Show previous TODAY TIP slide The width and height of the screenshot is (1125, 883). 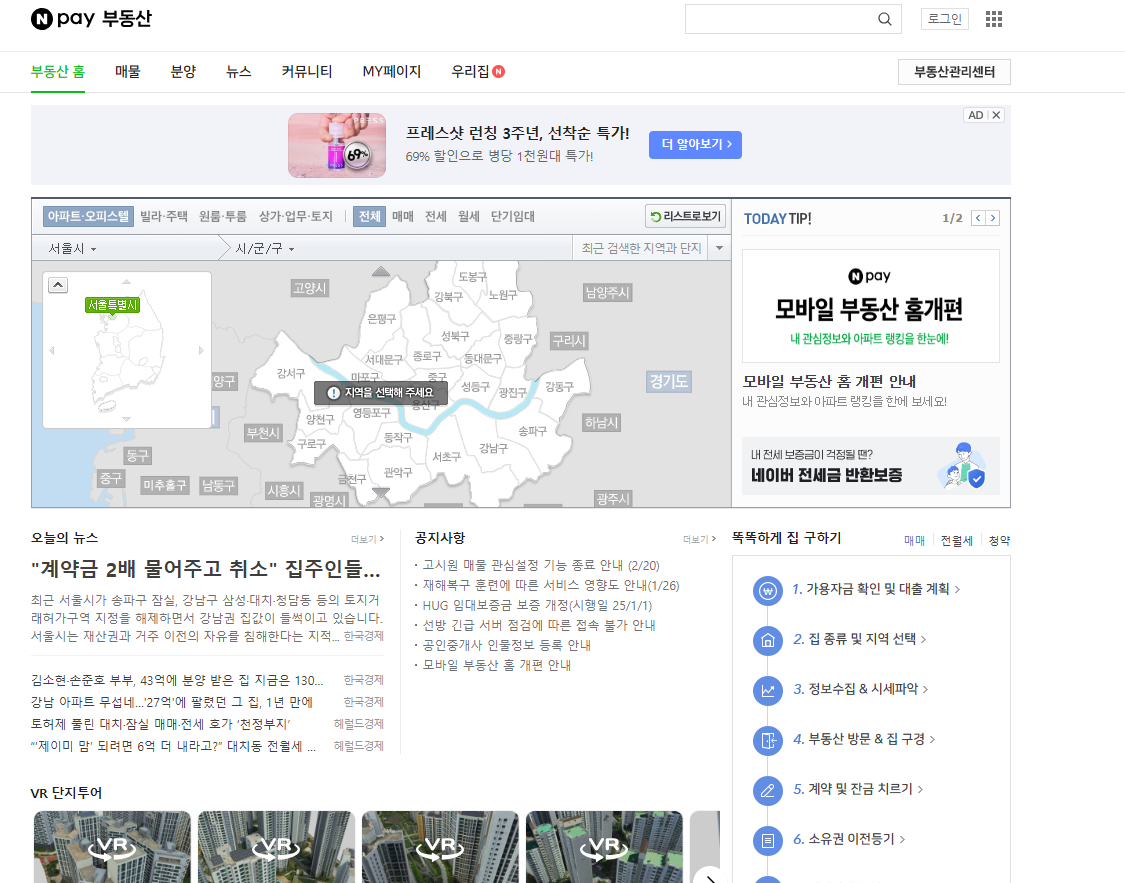pos(978,218)
